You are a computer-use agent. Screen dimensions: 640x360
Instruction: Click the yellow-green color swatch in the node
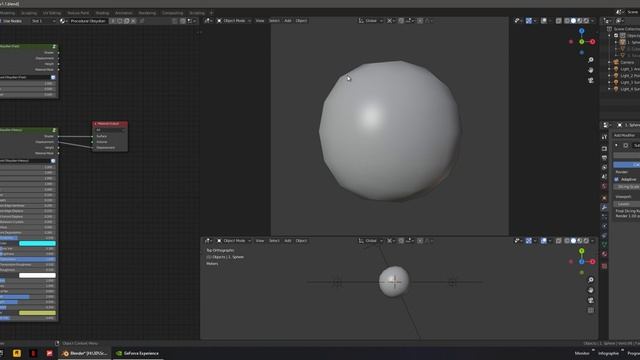click(37, 313)
